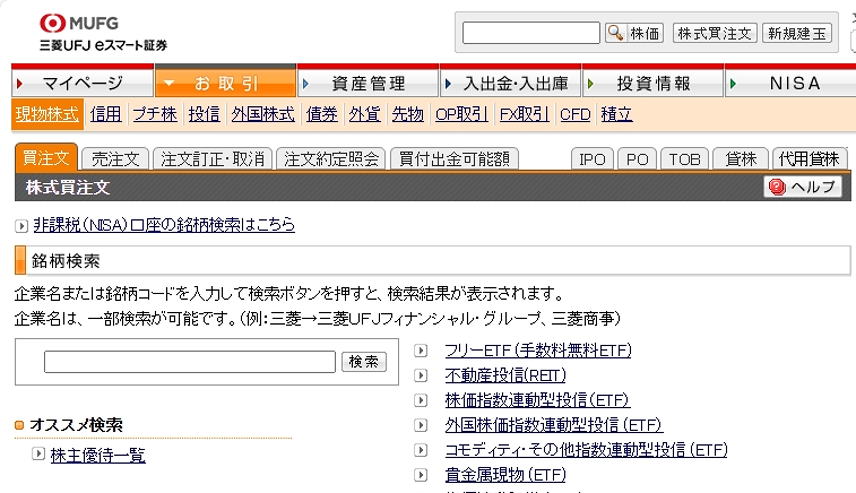
Task: Expand the お取引 navigation menu
Action: tap(225, 83)
